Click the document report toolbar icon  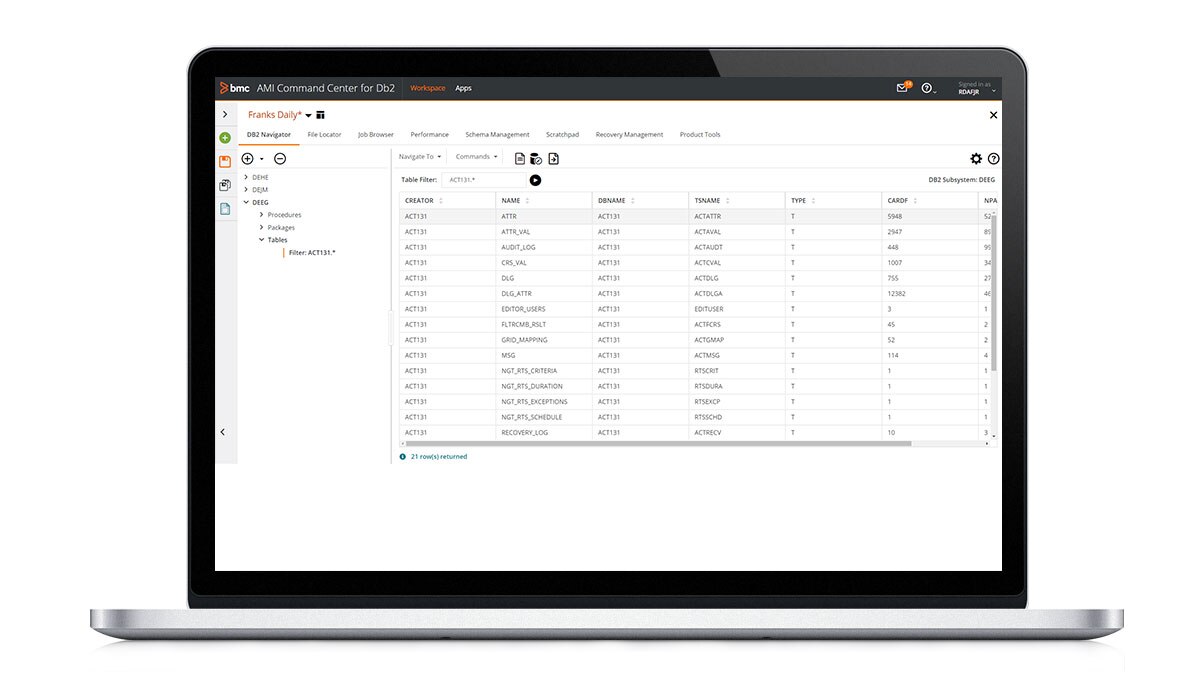click(x=519, y=158)
